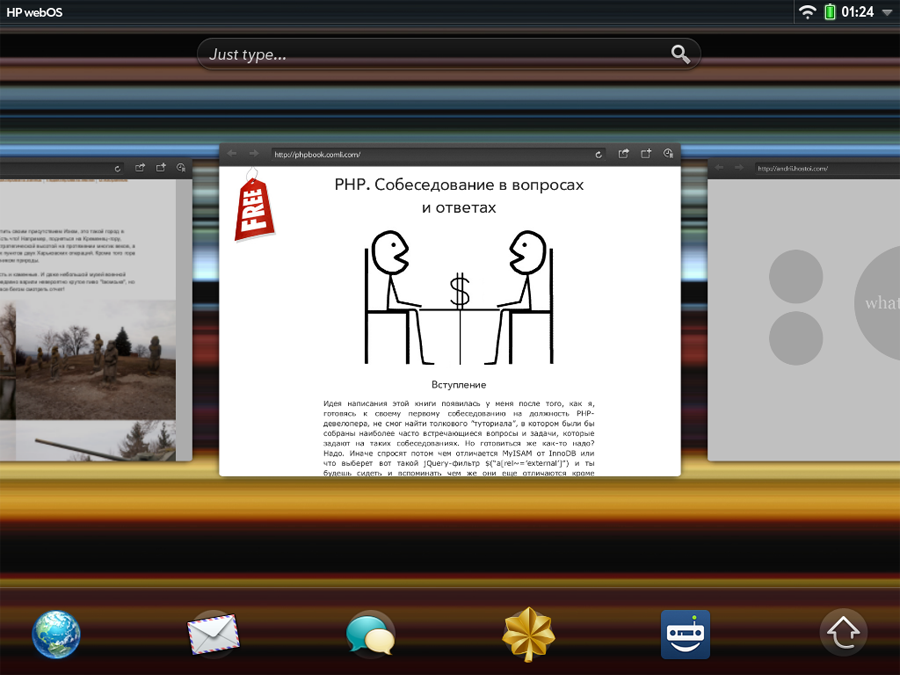The height and width of the screenshot is (675, 900).
Task: Click the upper small gray circle in right card
Action: click(796, 277)
